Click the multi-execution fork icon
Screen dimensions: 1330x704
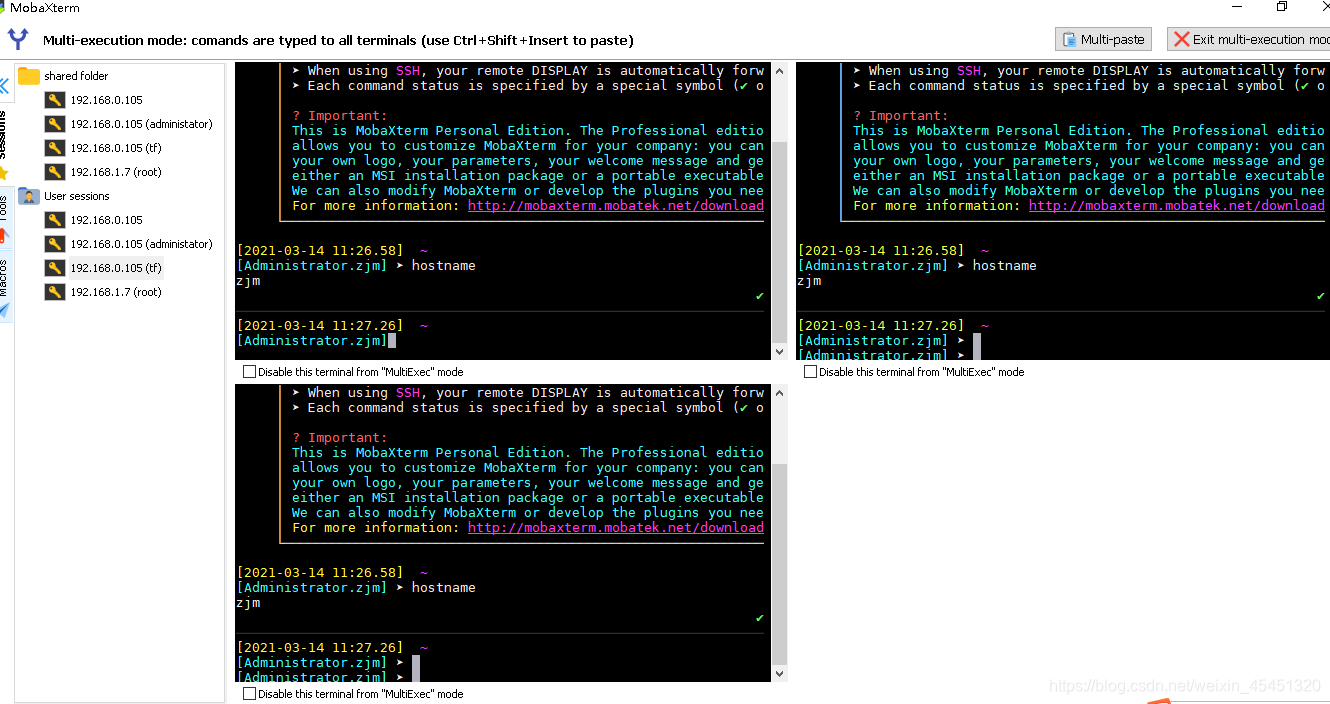click(18, 39)
